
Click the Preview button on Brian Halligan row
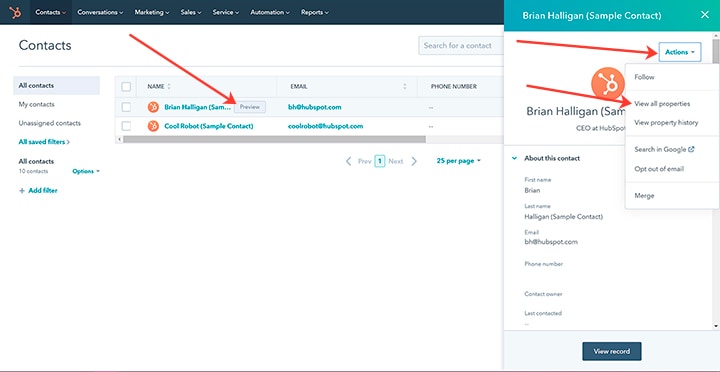click(x=250, y=107)
